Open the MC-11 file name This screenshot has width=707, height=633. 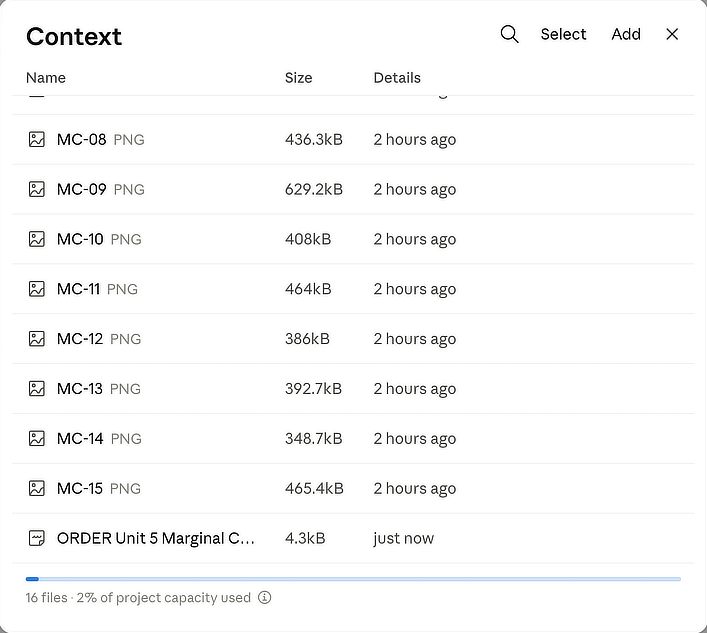[78, 289]
